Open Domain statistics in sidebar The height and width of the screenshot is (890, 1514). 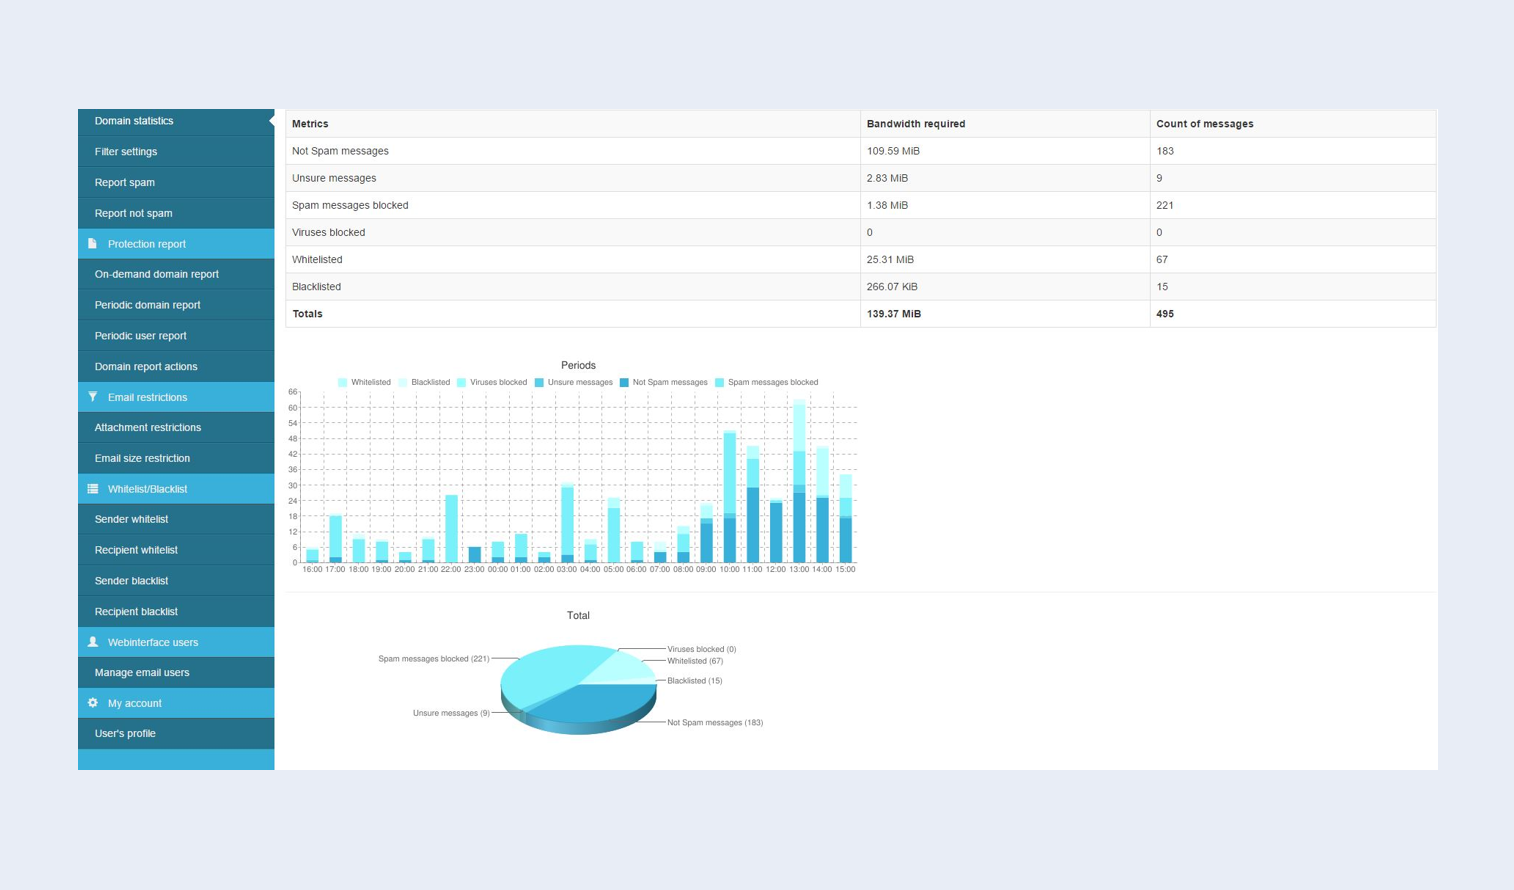176,121
